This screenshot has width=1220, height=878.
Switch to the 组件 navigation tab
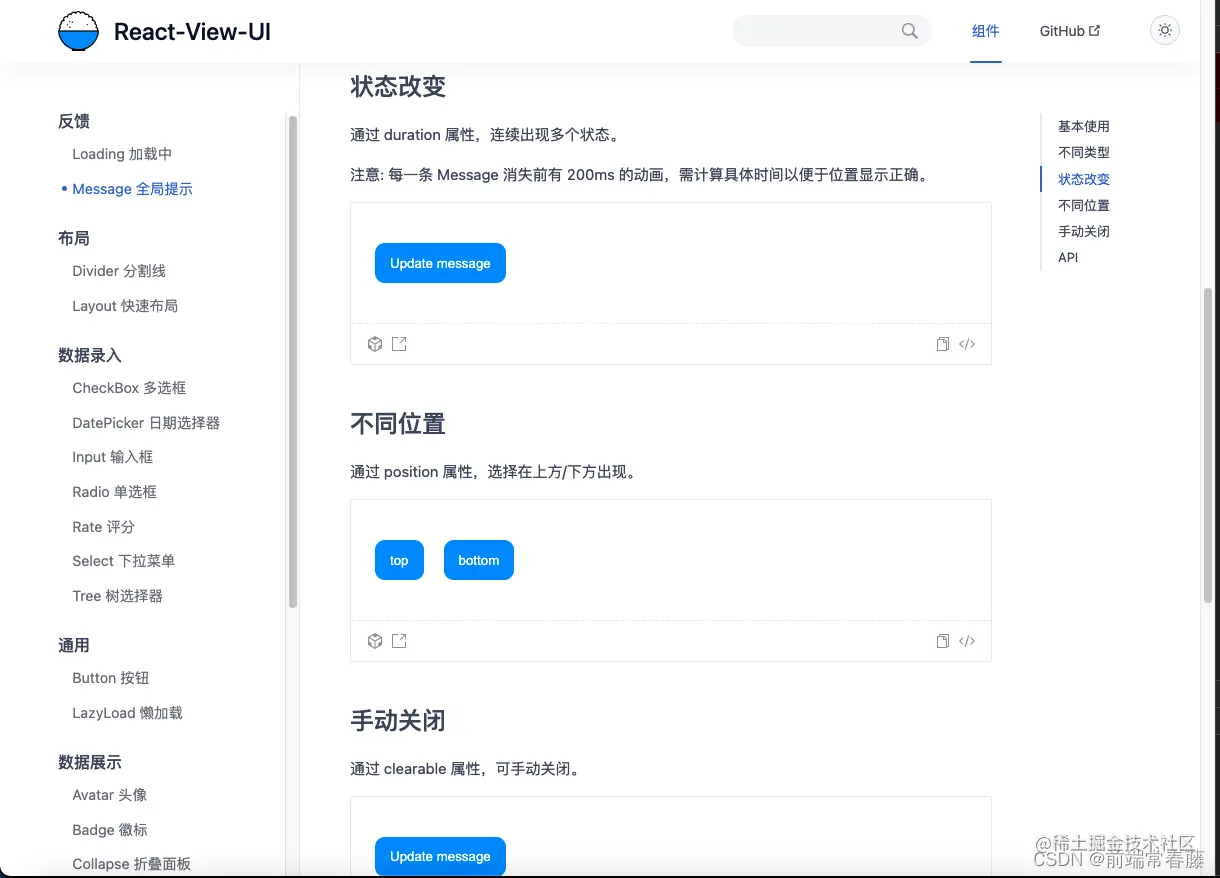tap(986, 31)
